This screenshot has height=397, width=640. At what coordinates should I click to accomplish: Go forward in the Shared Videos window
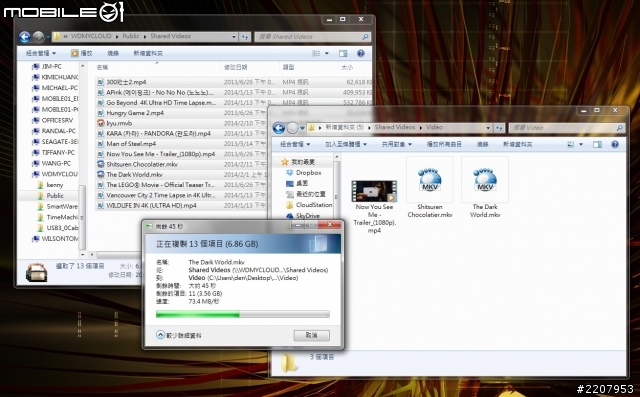coord(38,37)
